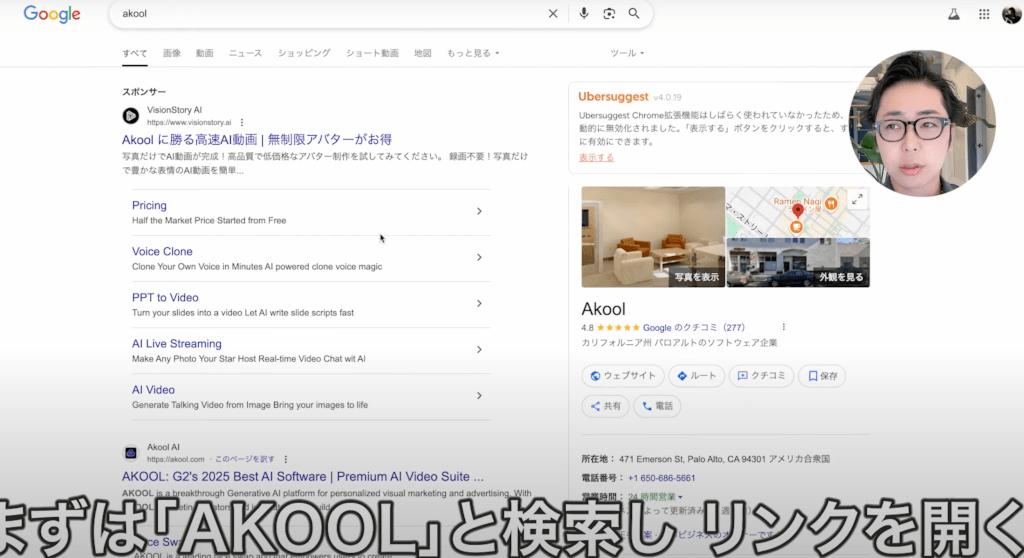The image size is (1024, 558).
Task: Open the Voice Clone sitelink
Action: pos(162,252)
